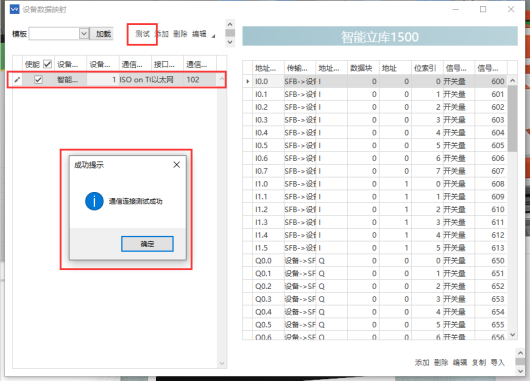Screen dimensions: 530x381
Task: Select the I1.0 address cell
Action: pos(268,184)
